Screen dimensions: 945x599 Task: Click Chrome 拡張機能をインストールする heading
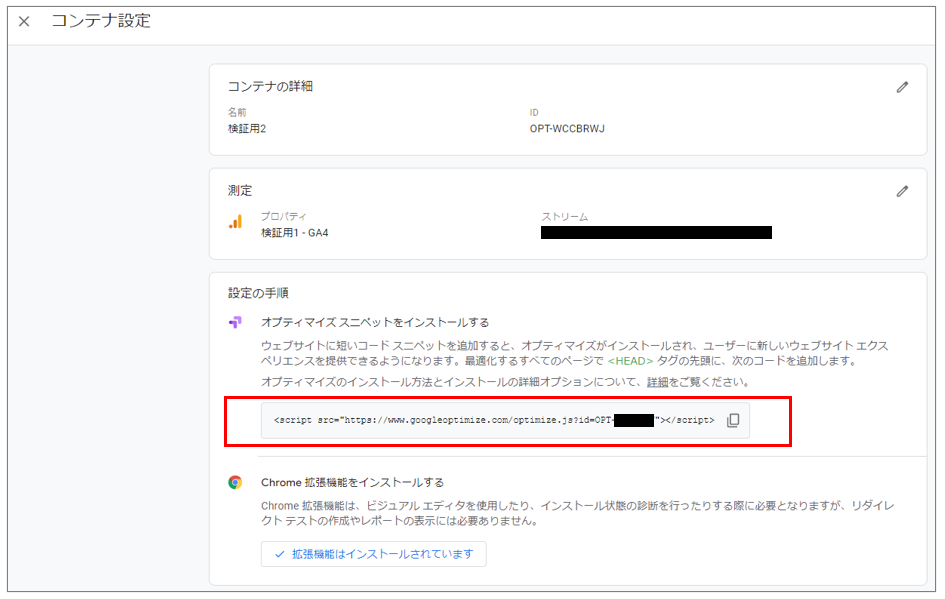353,482
